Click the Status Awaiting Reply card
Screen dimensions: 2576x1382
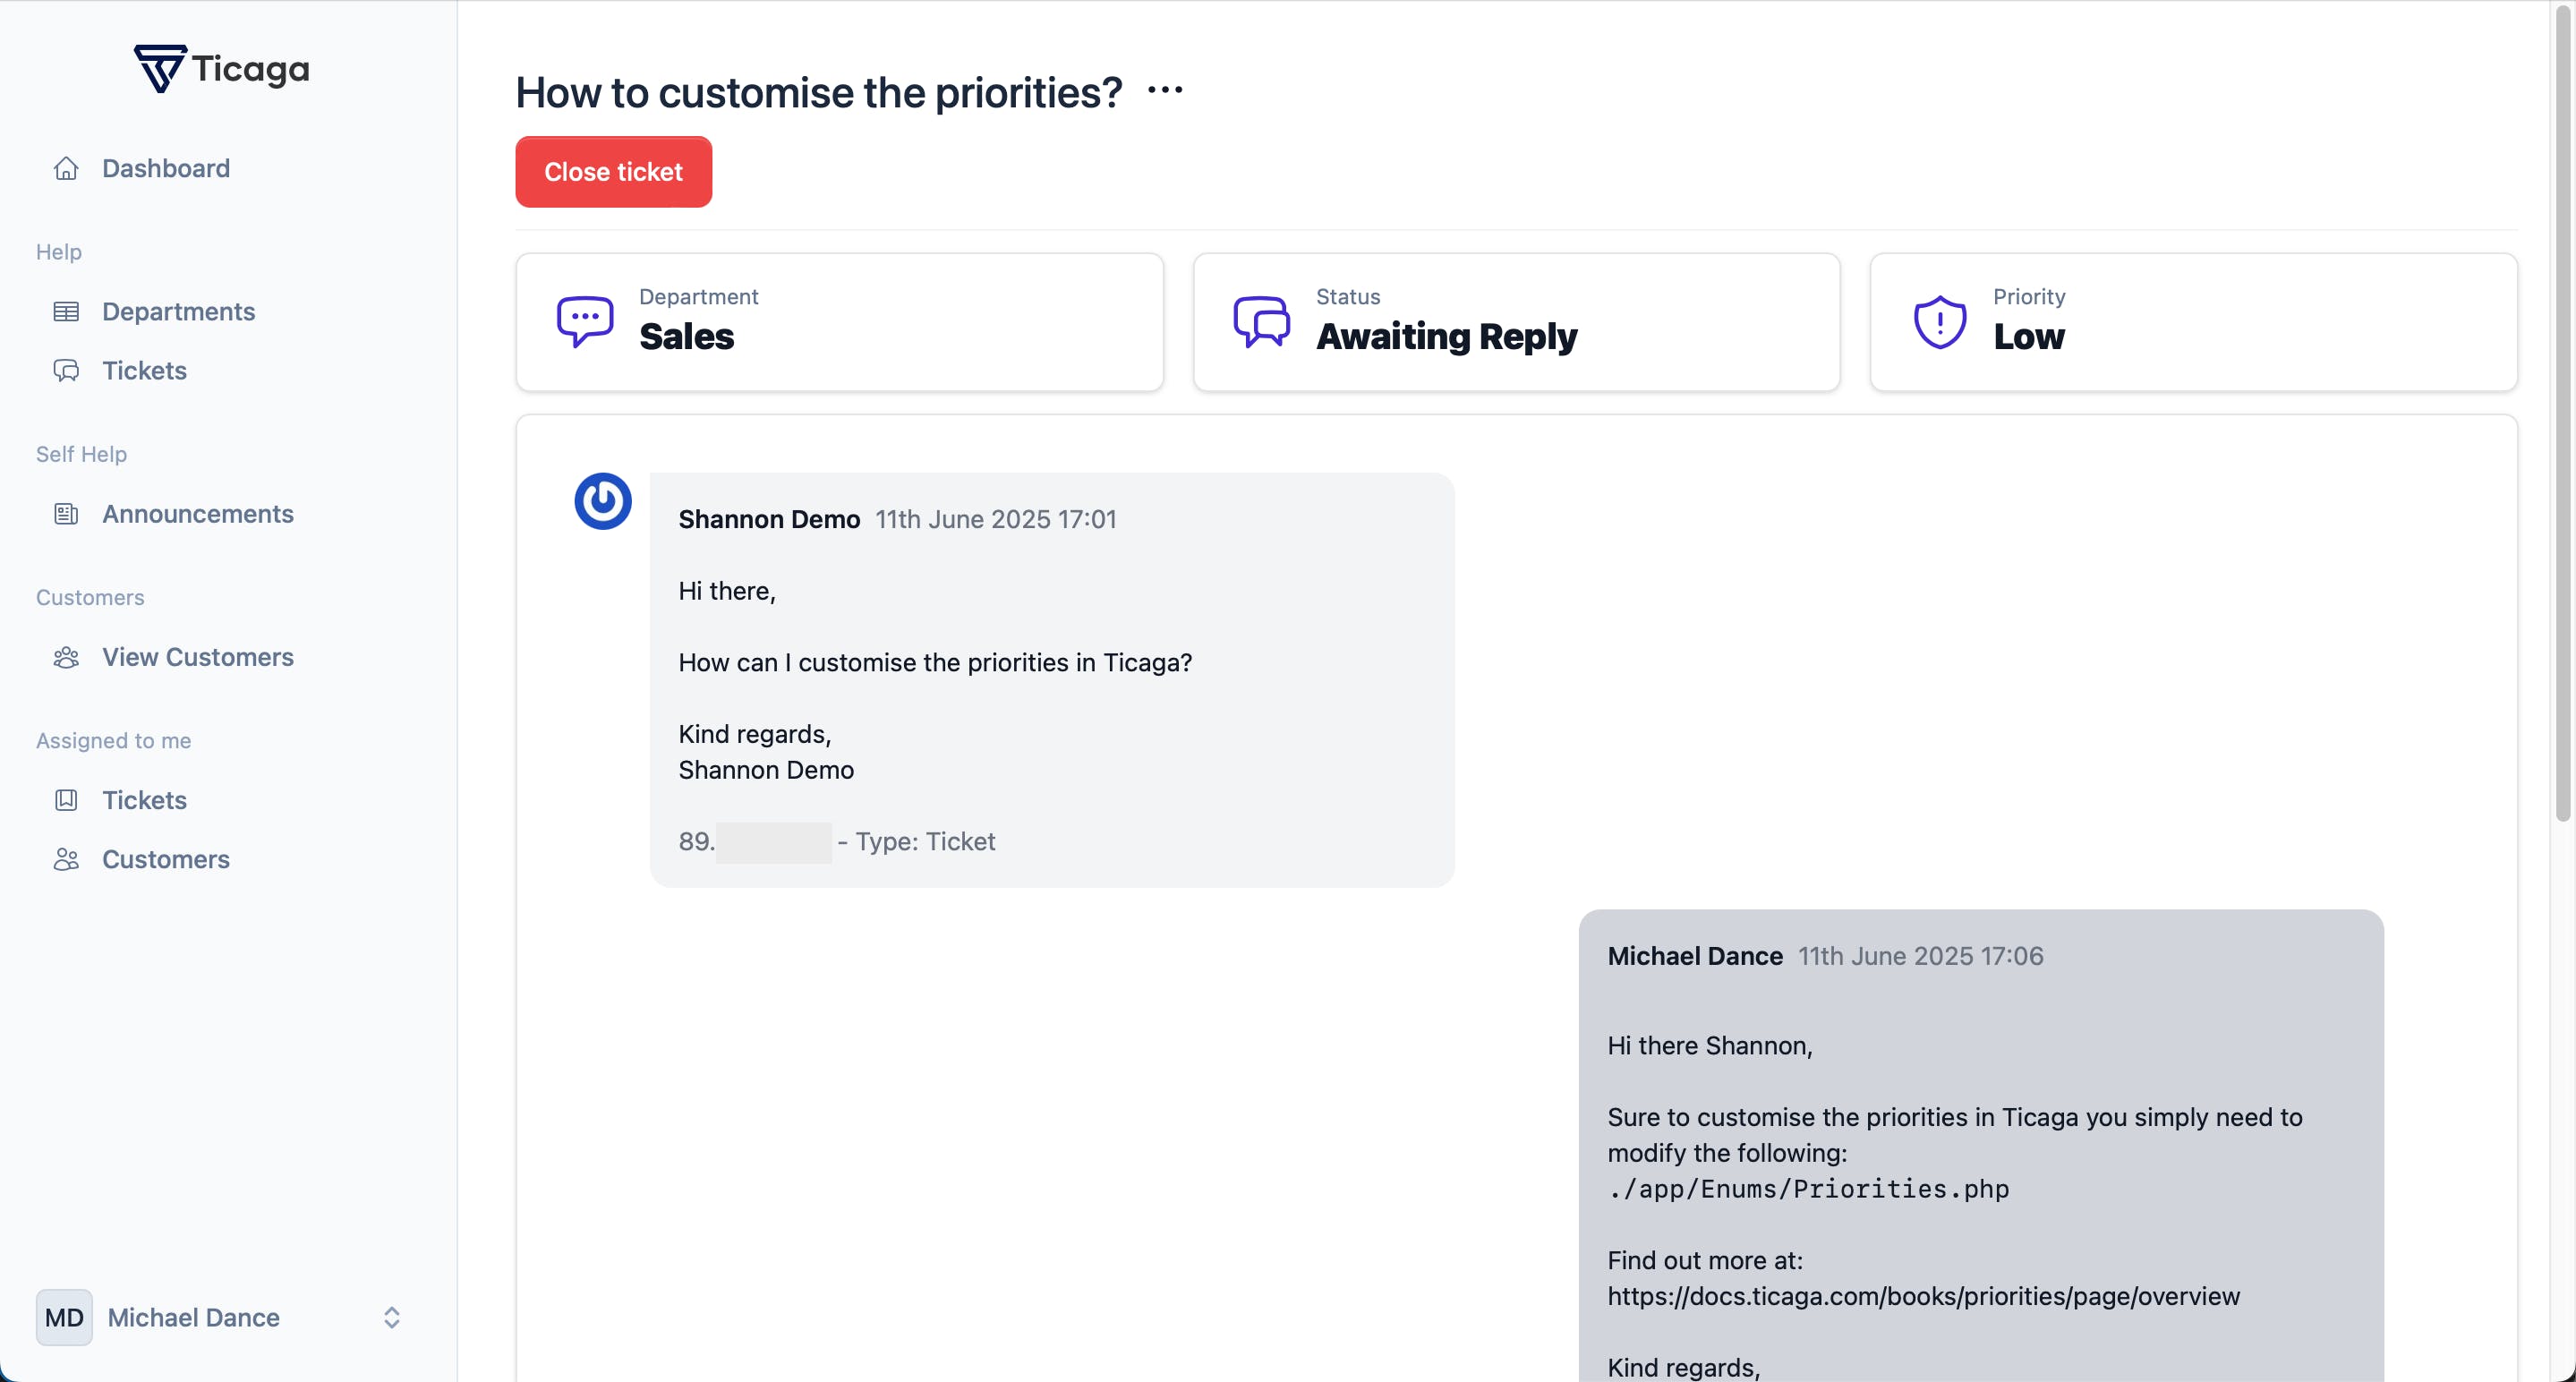[x=1516, y=322]
